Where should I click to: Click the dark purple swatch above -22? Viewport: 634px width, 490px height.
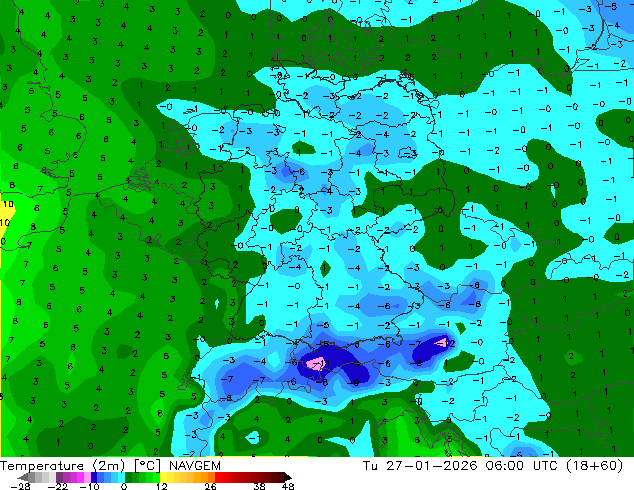coord(60,477)
